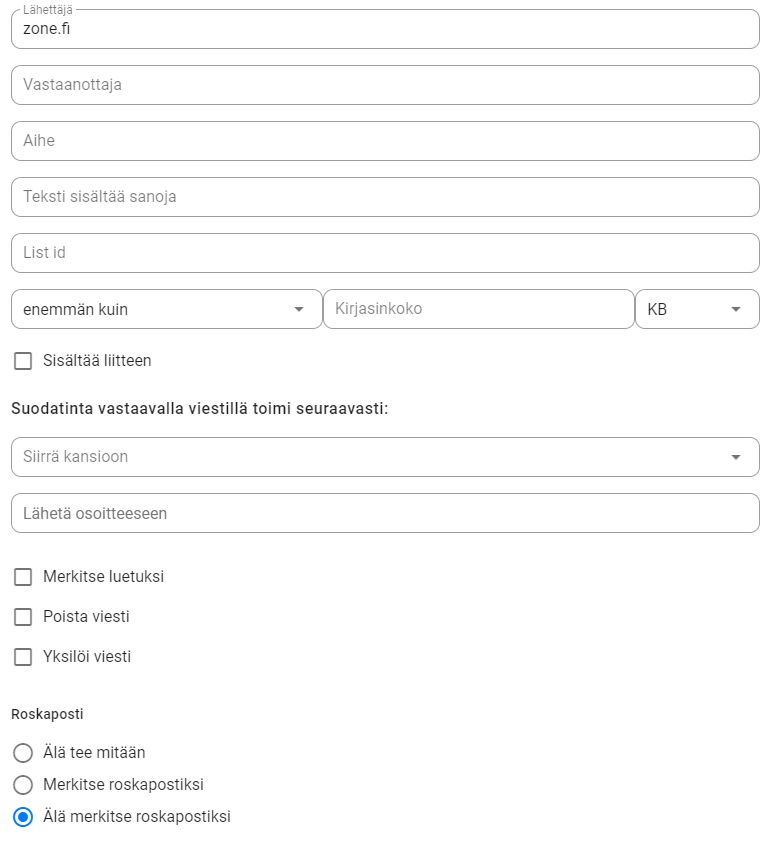
Task: Click the arrow icon in Siirrä kansioon
Action: [x=737, y=457]
